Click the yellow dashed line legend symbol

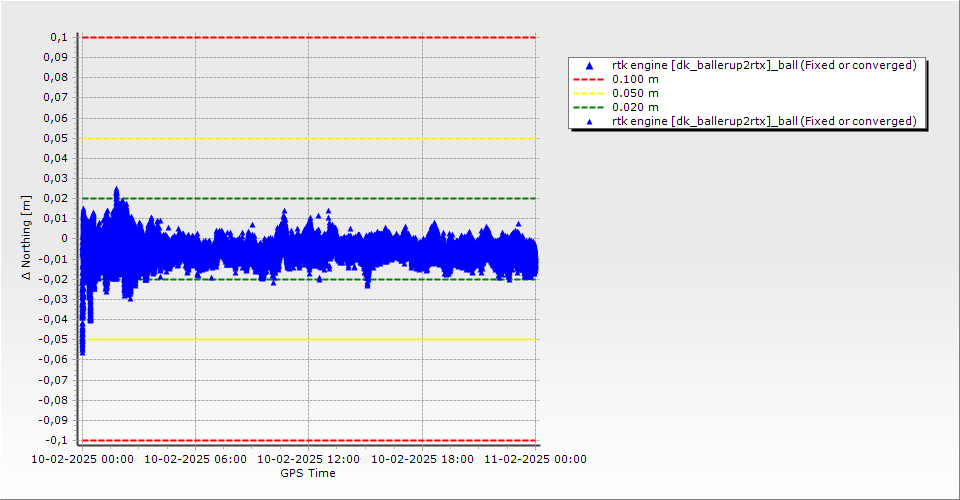[x=588, y=94]
